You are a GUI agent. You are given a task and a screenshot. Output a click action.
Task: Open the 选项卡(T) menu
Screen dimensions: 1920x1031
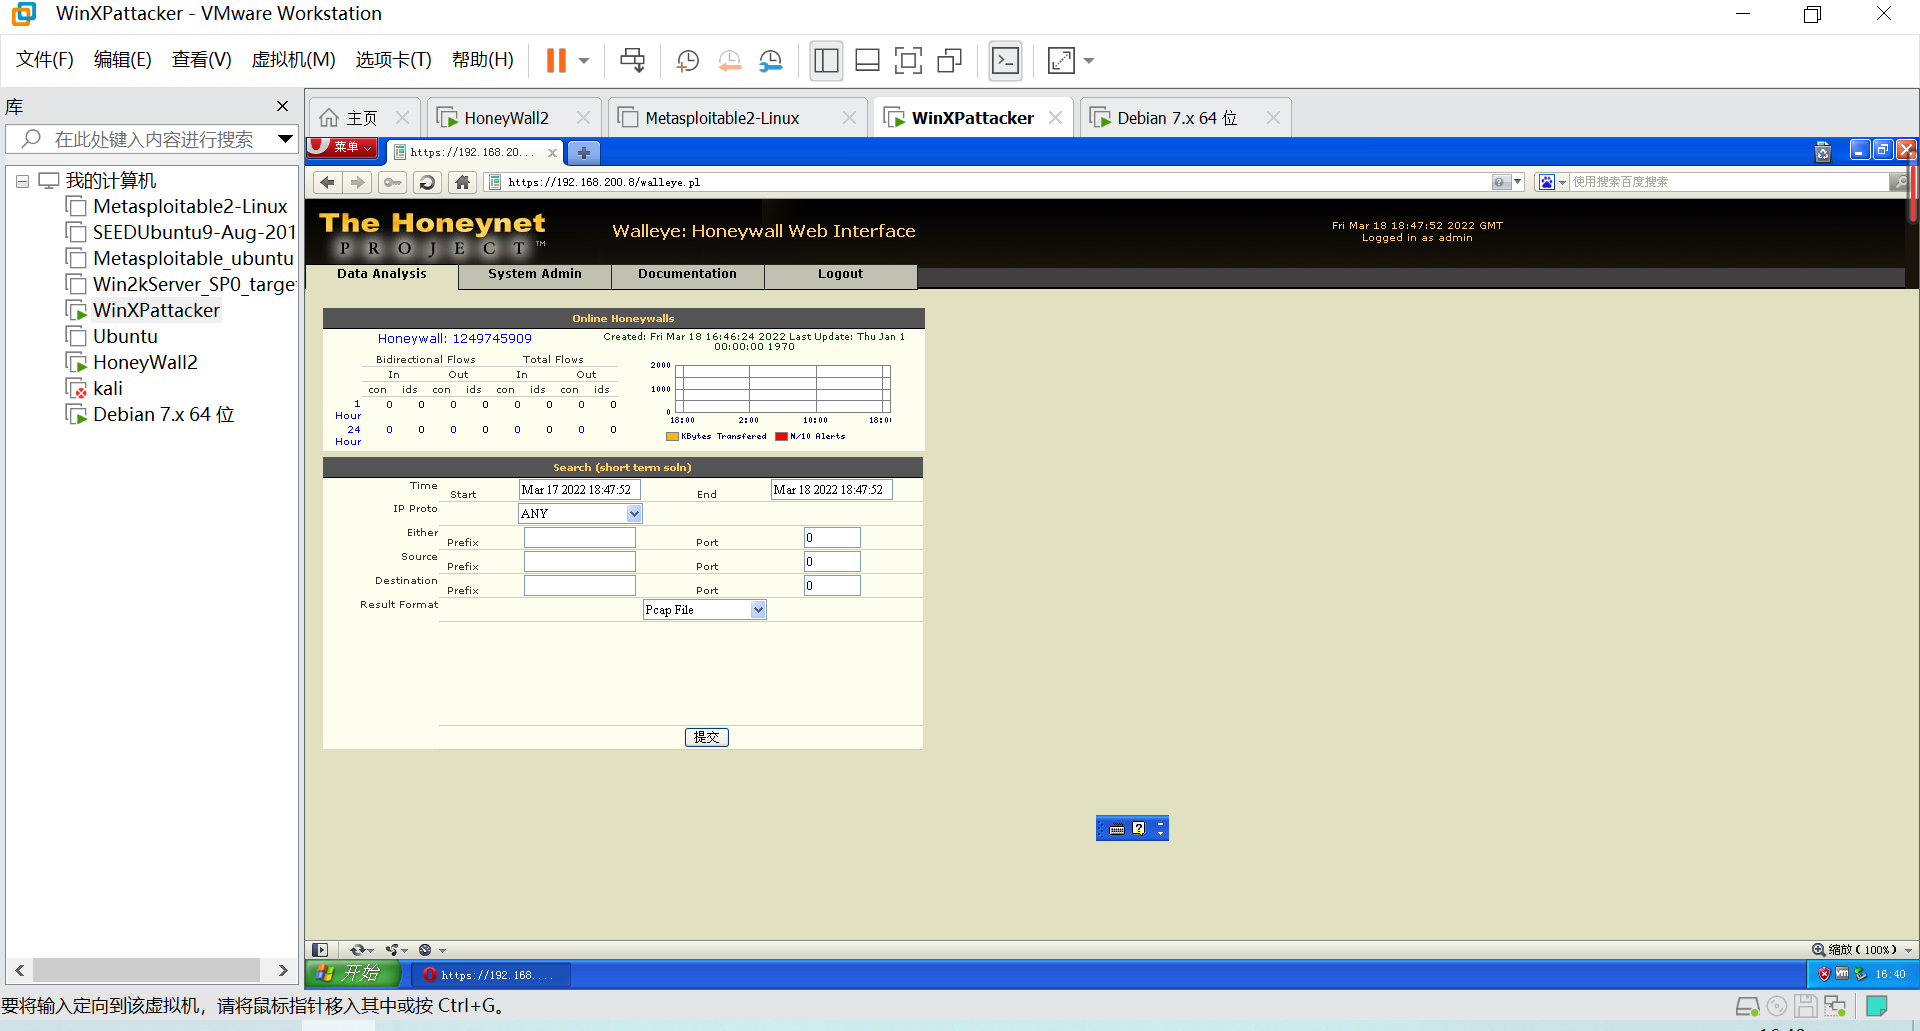(x=393, y=60)
